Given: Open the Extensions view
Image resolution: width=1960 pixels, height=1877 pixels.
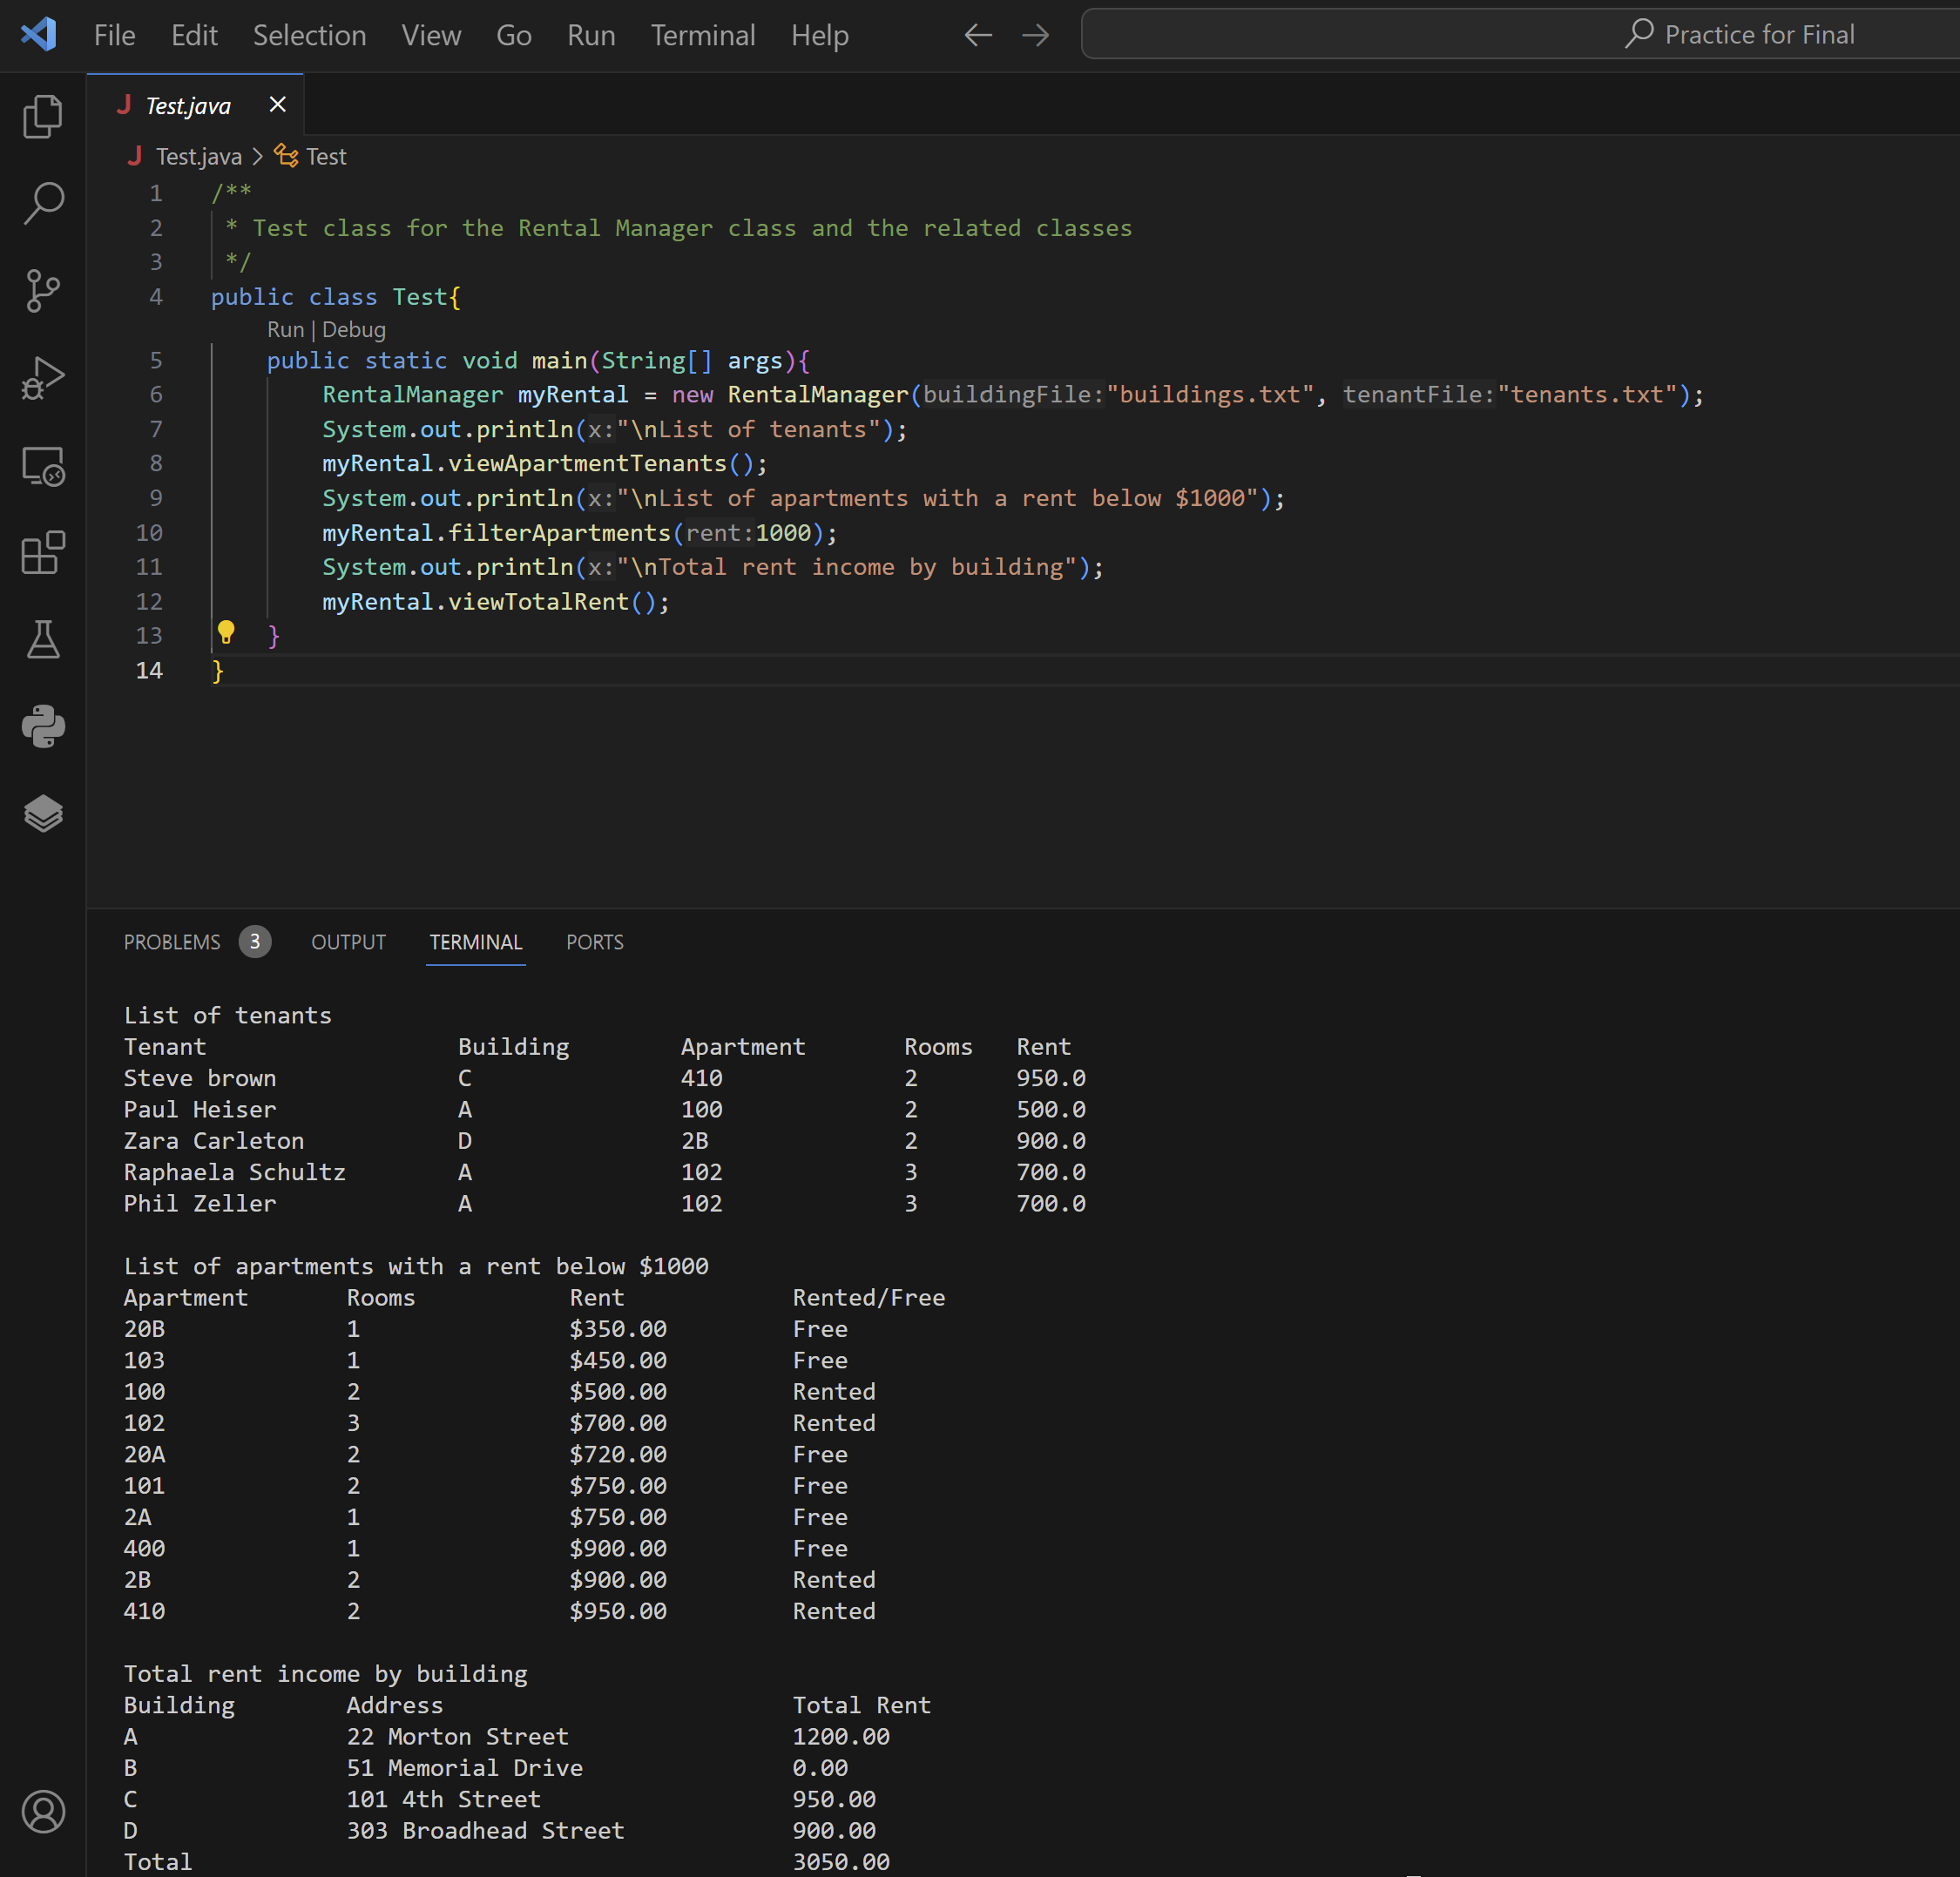Looking at the screenshot, I should coord(43,553).
